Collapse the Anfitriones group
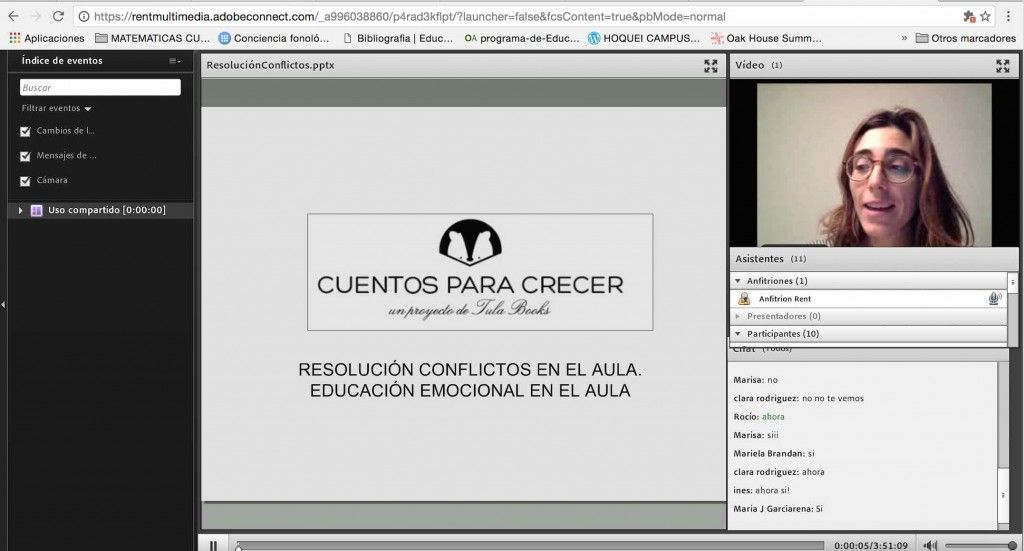 pyautogui.click(x=738, y=281)
